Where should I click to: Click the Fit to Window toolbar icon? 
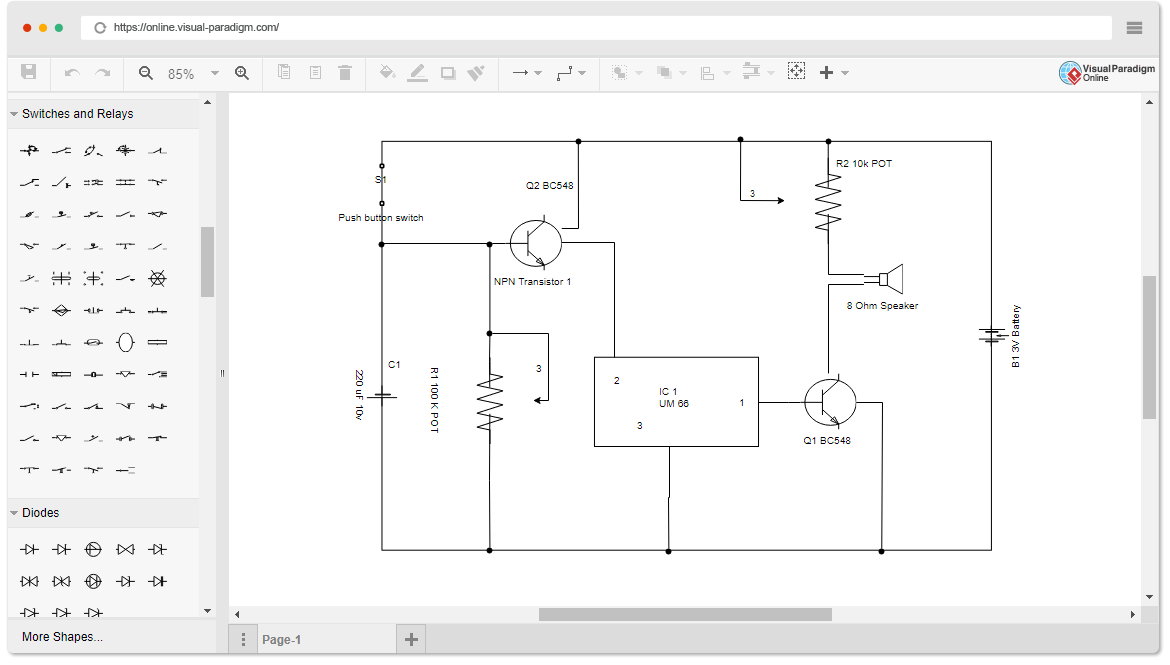(x=796, y=72)
